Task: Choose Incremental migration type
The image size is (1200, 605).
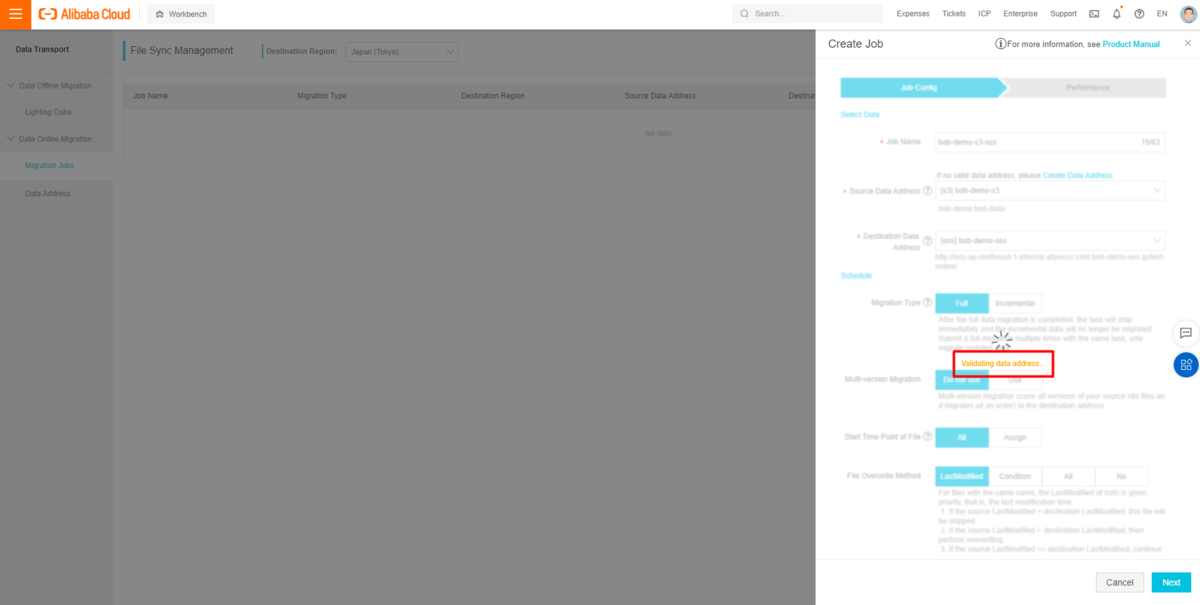Action: click(x=1015, y=303)
